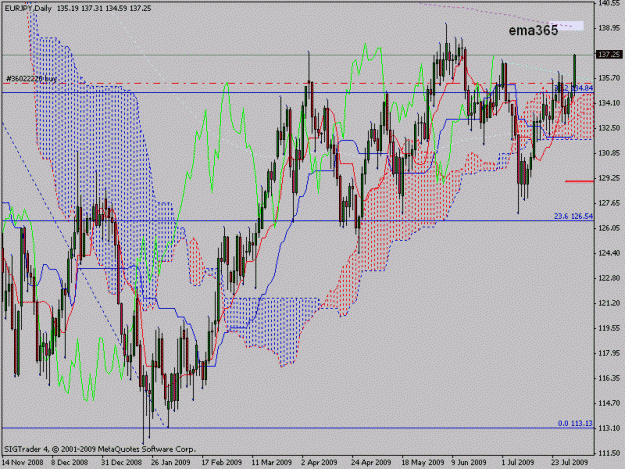Click the 14 Nov 2008 date label
The width and height of the screenshot is (625, 469).
[x=23, y=462]
